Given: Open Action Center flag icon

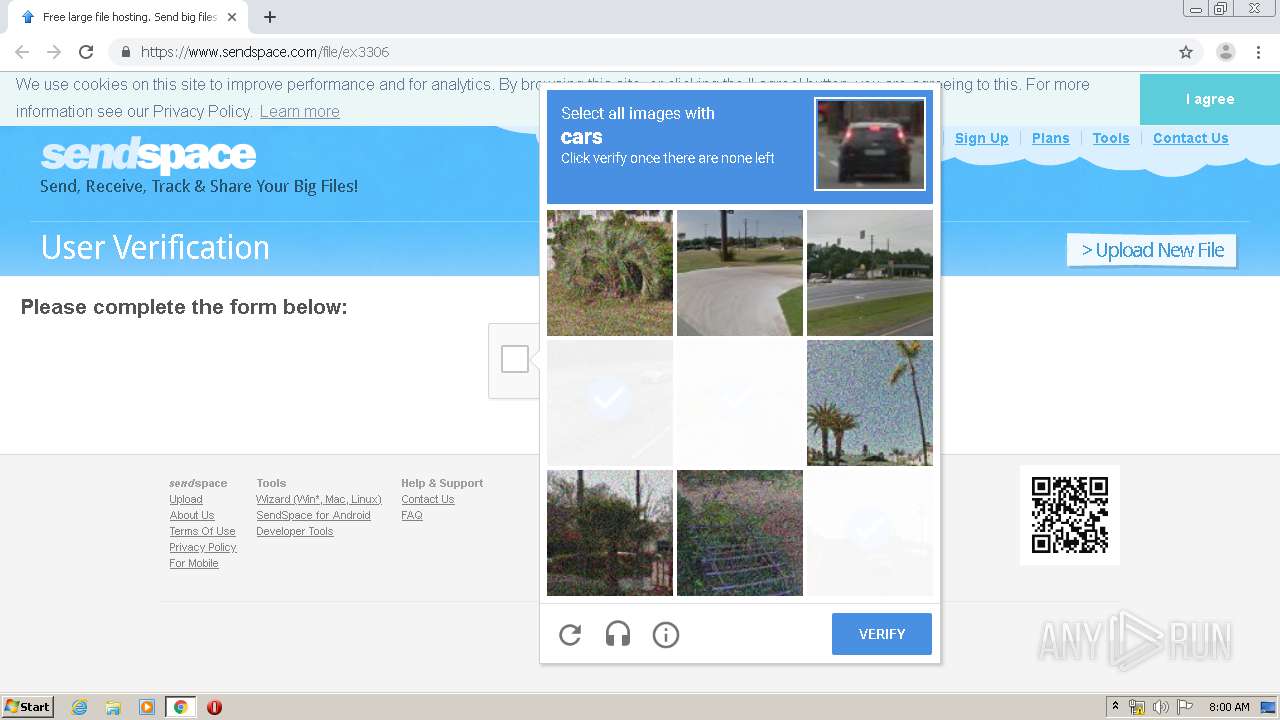Looking at the screenshot, I should (1185, 707).
